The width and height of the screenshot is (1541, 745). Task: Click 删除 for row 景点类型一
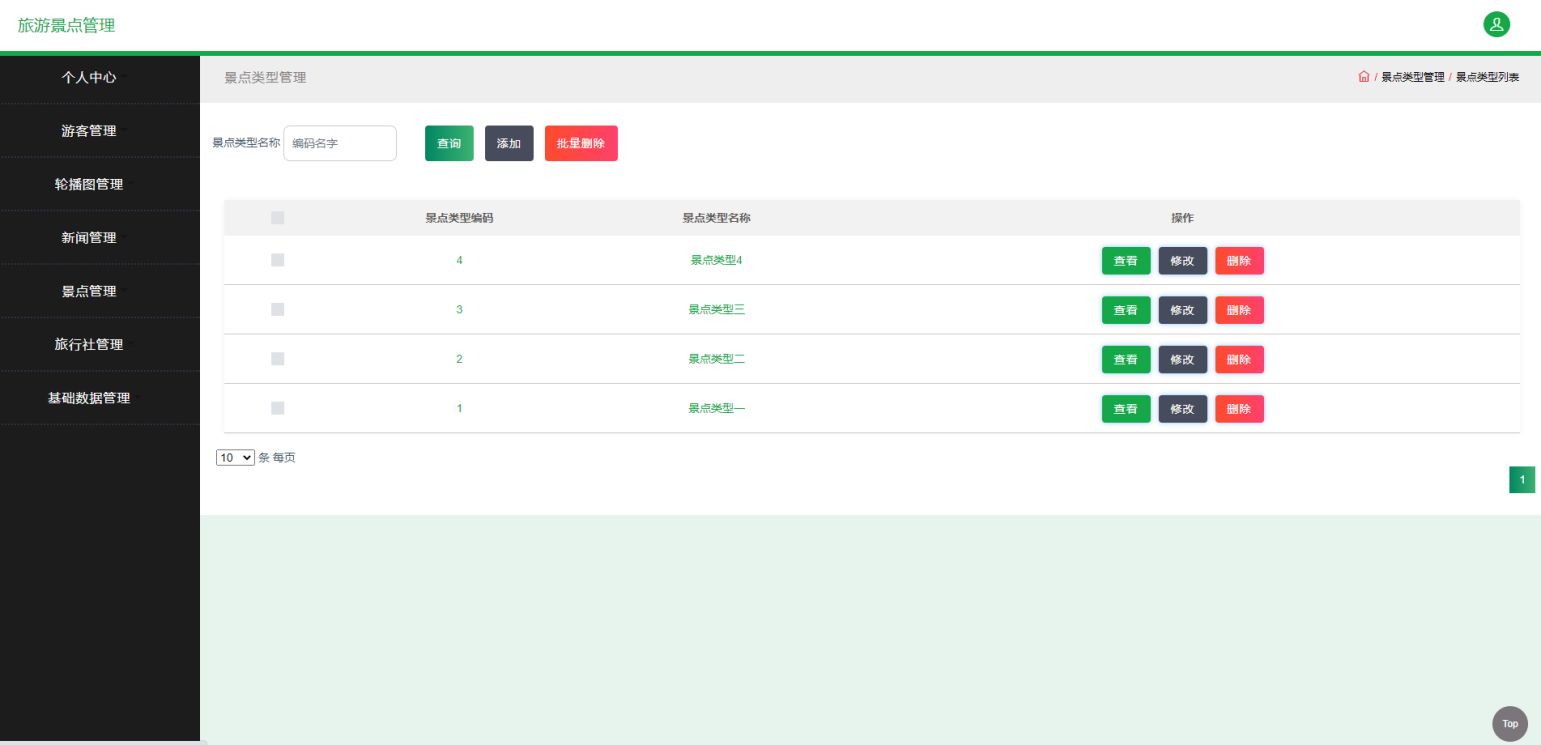[x=1239, y=409]
